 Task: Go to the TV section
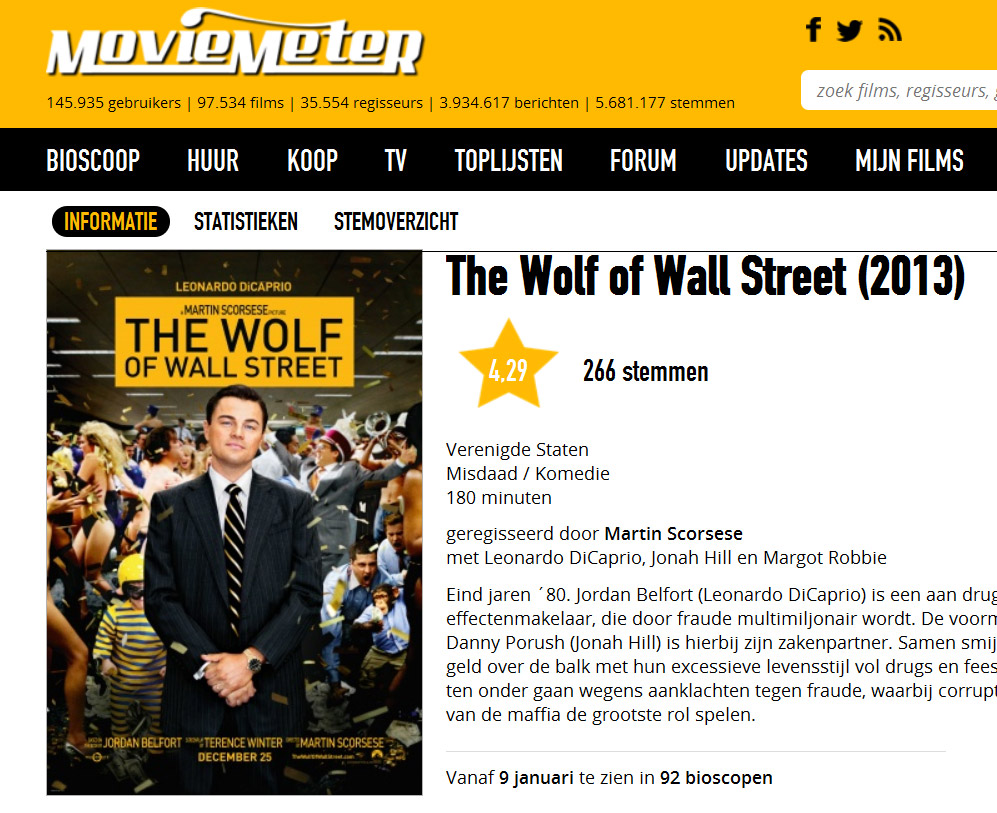click(395, 160)
